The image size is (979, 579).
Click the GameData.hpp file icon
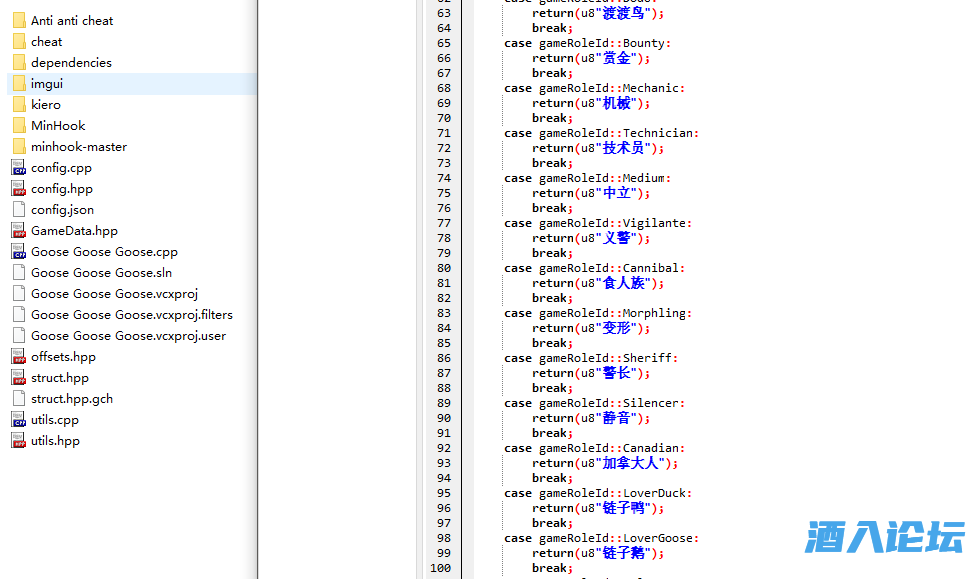pos(19,231)
